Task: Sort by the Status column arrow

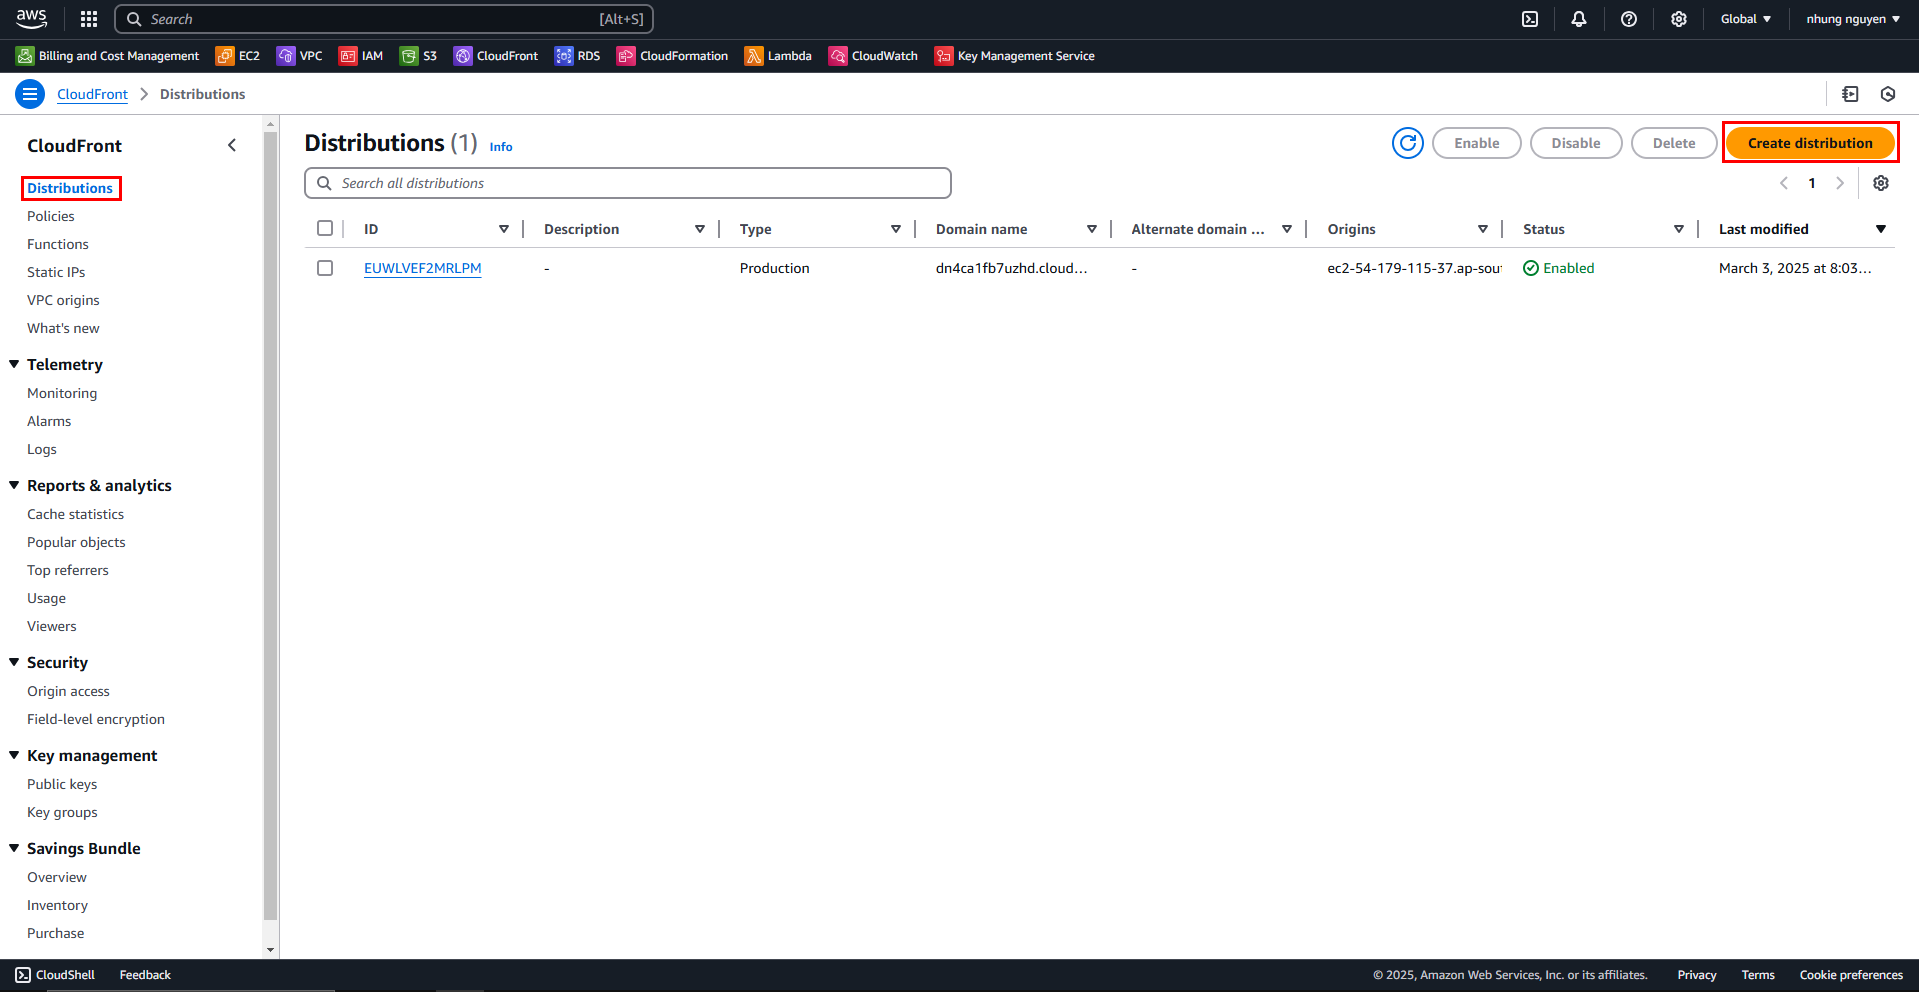Action: 1679,229
